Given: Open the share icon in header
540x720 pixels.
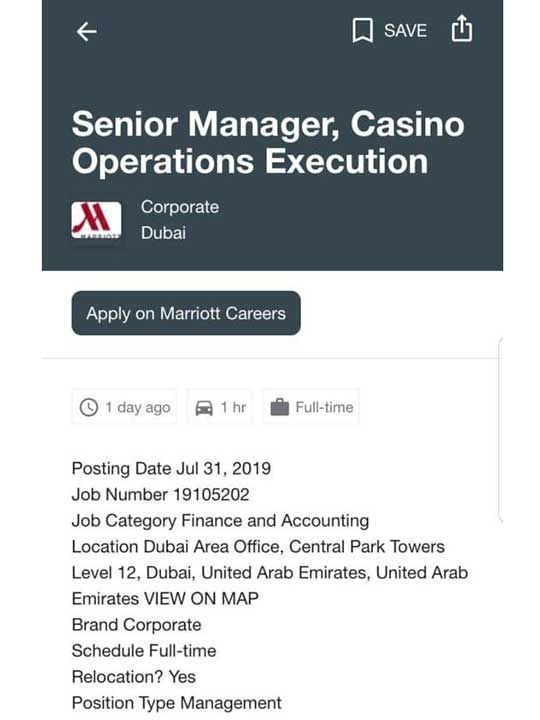Looking at the screenshot, I should (x=461, y=28).
